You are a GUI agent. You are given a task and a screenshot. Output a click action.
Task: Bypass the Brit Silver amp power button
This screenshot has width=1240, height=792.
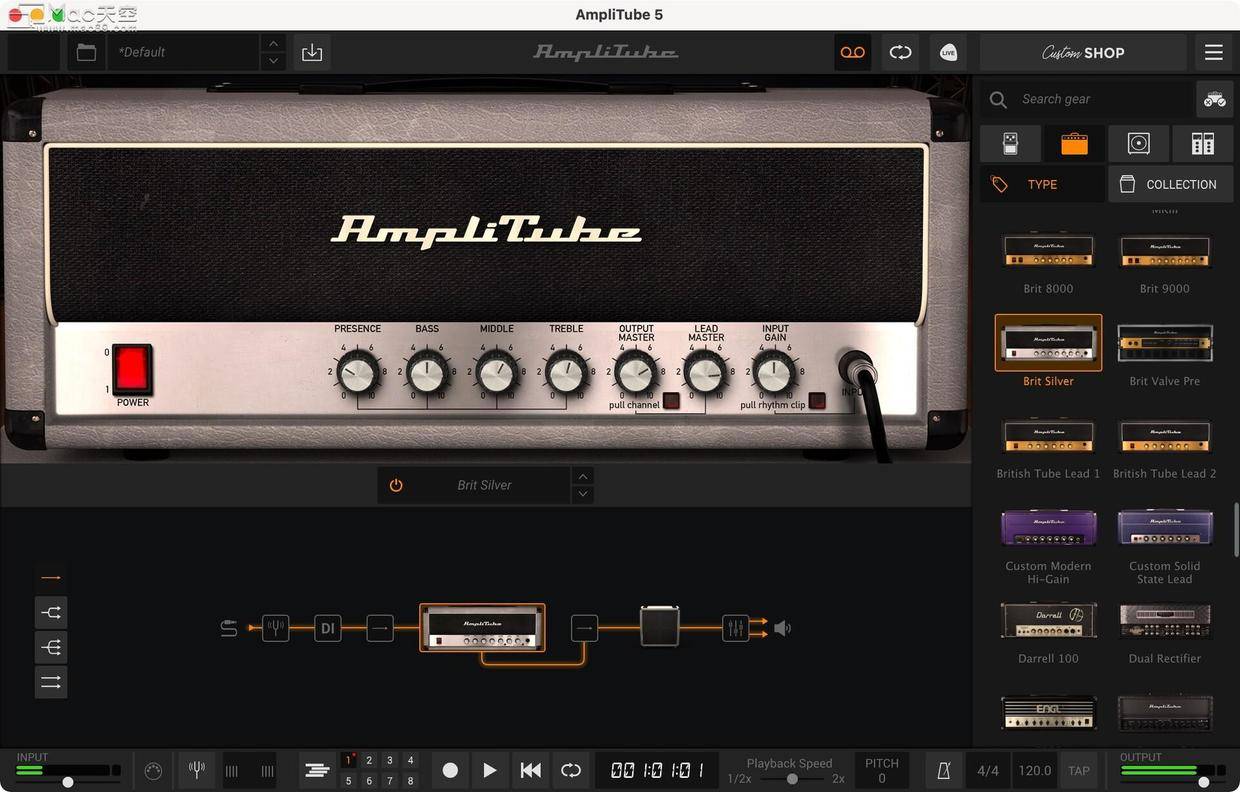click(x=396, y=485)
